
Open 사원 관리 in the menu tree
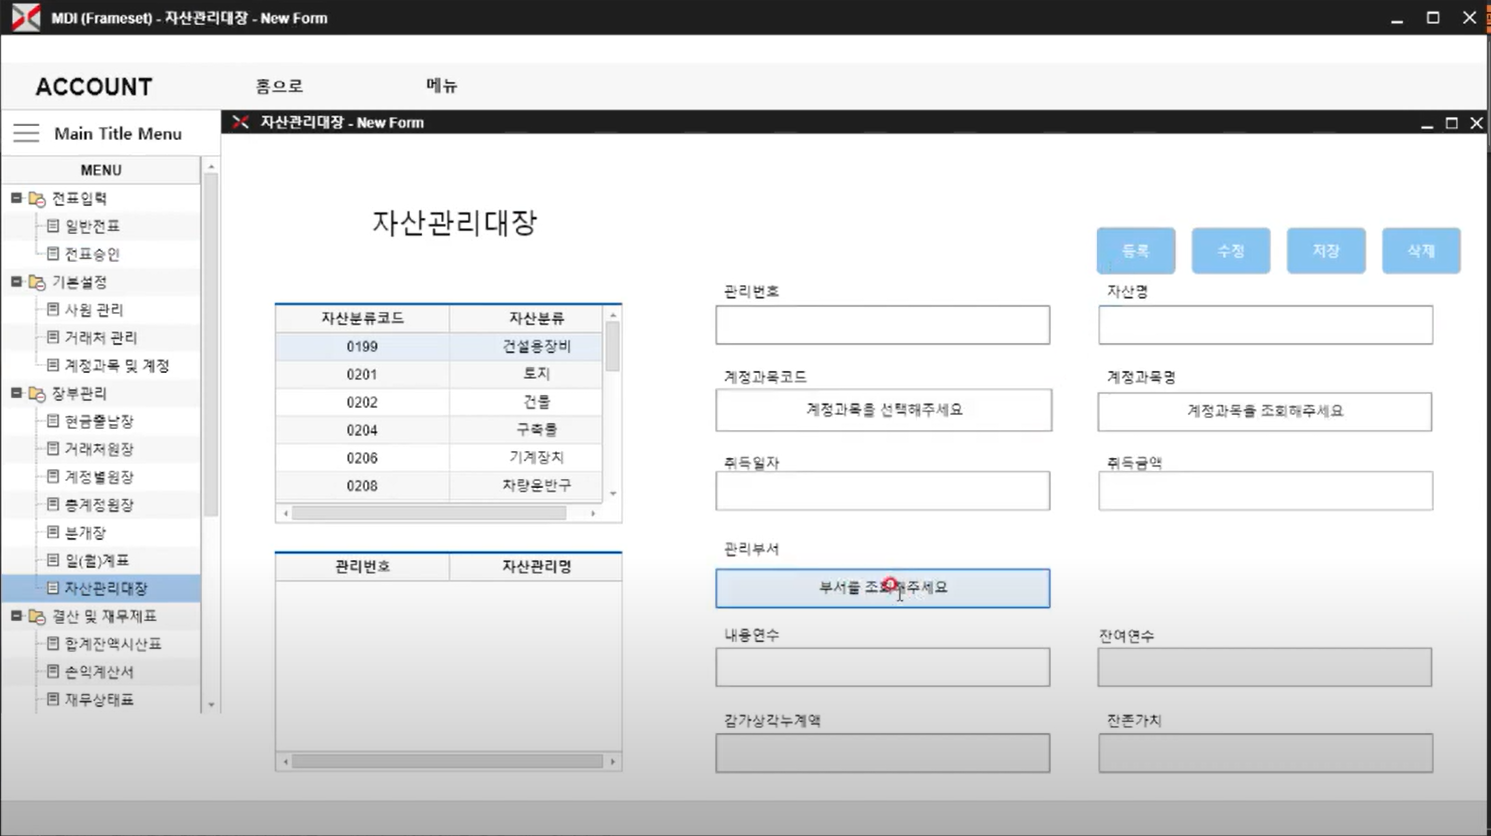click(94, 310)
